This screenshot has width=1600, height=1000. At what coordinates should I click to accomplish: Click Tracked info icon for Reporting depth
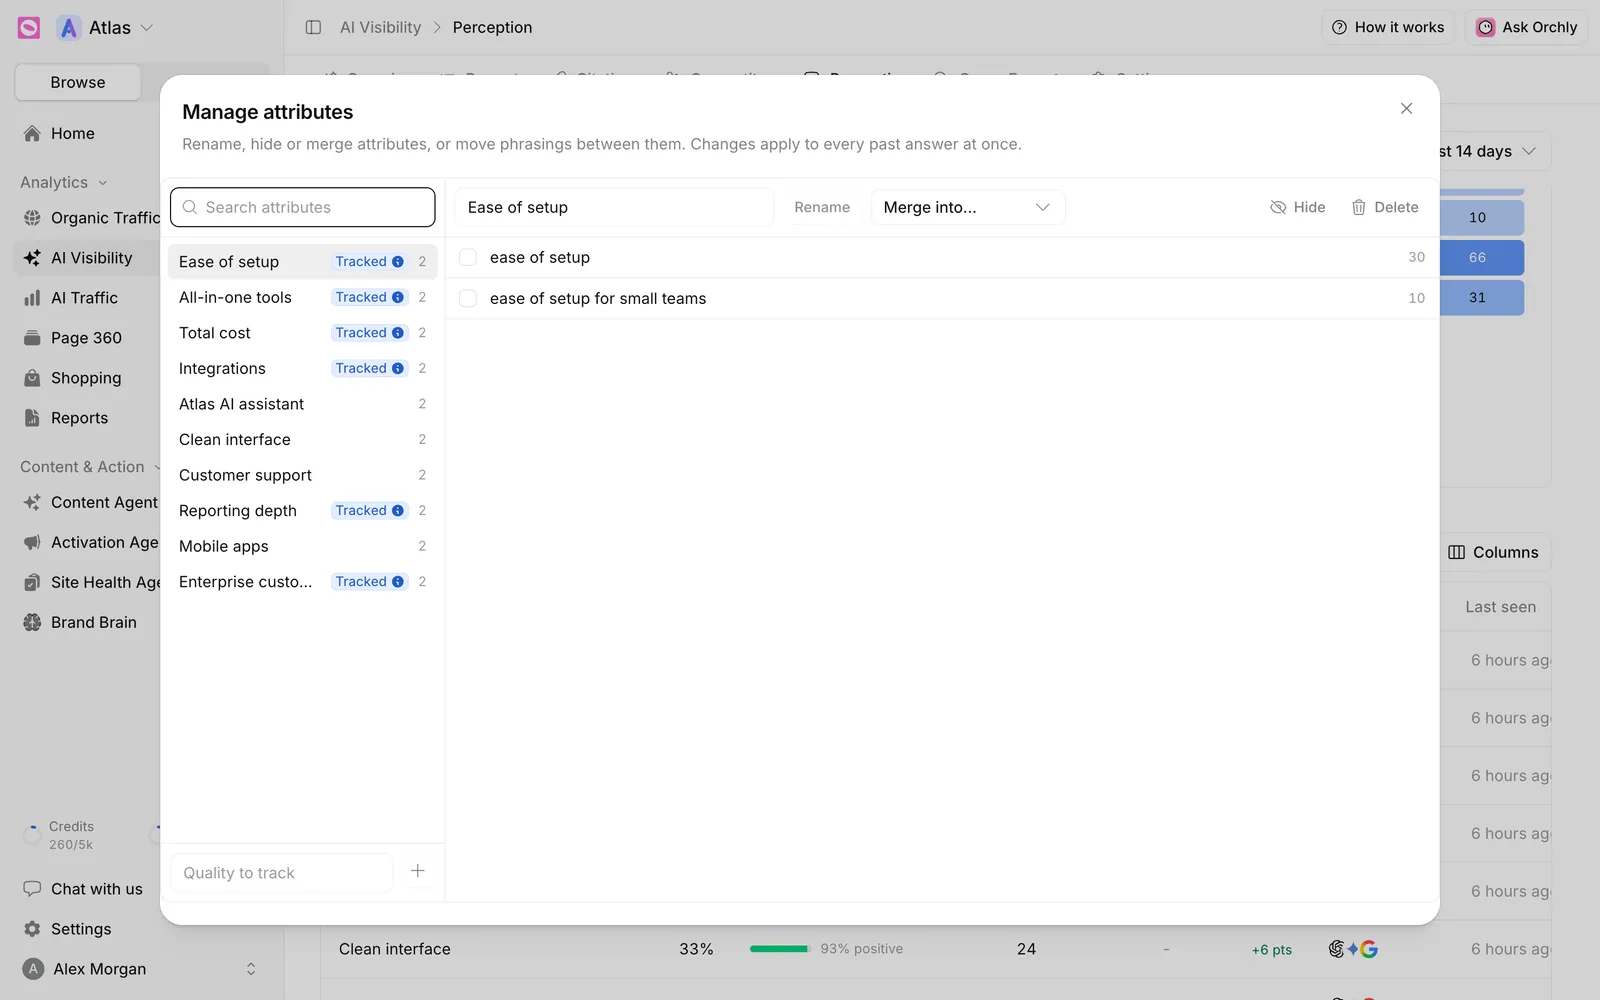[398, 511]
